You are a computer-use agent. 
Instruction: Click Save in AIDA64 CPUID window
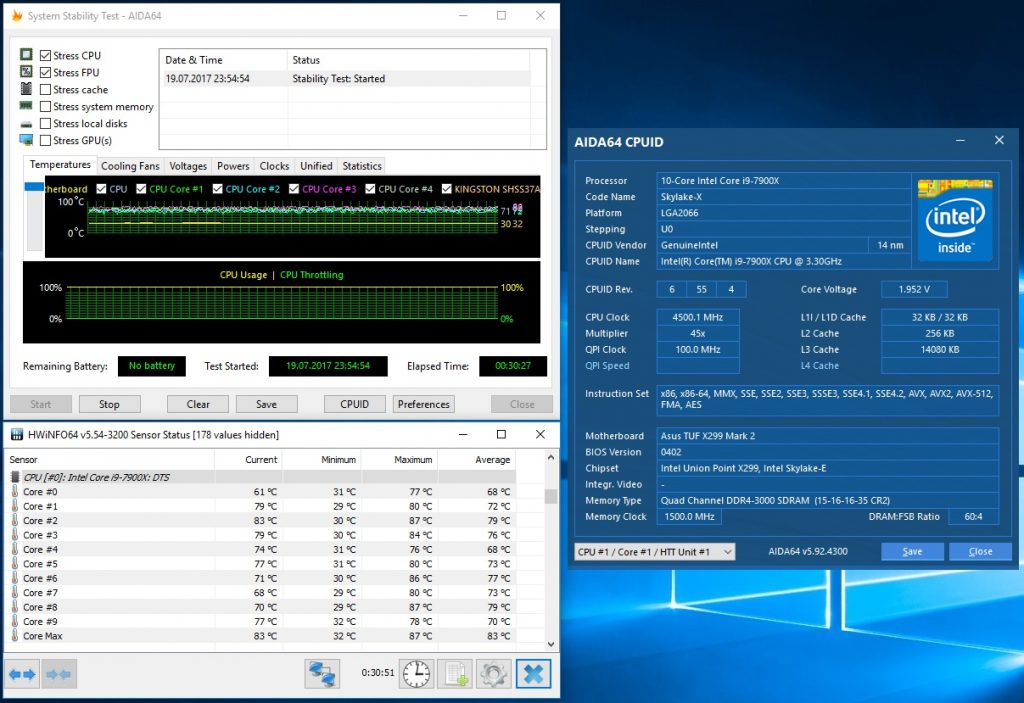(912, 551)
